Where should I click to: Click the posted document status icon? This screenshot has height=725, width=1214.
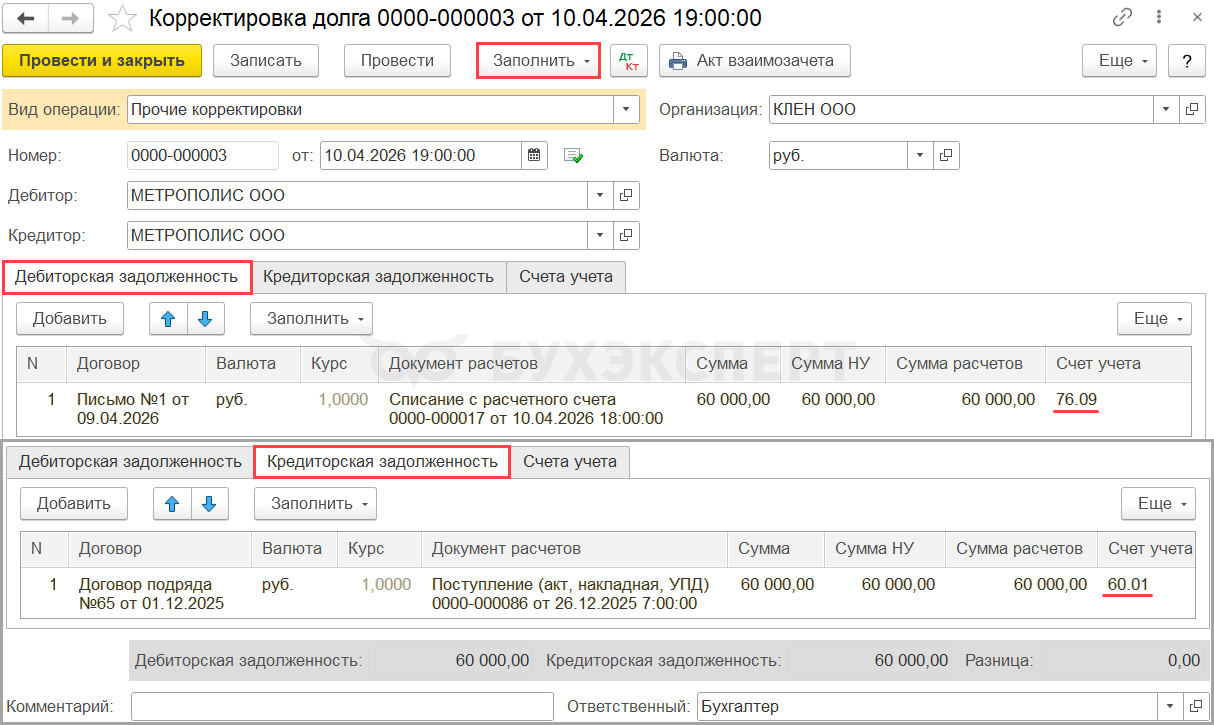pyautogui.click(x=573, y=155)
